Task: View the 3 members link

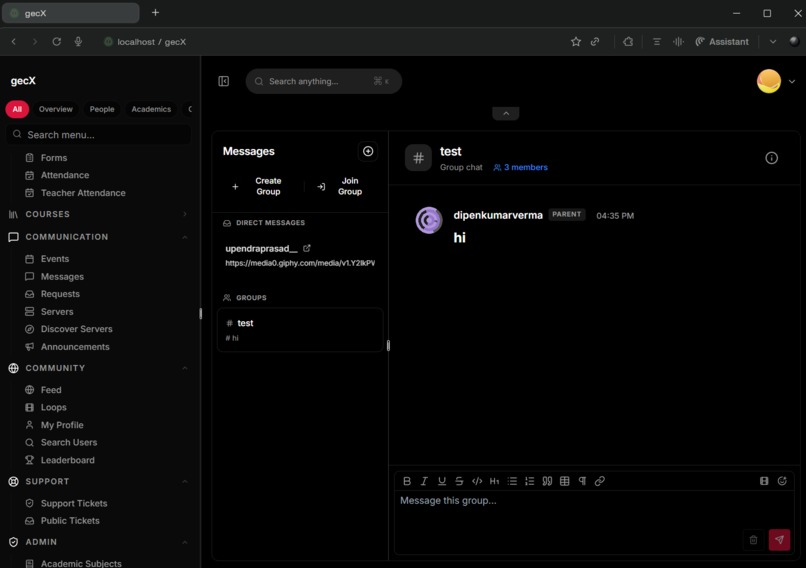Action: pyautogui.click(x=520, y=168)
